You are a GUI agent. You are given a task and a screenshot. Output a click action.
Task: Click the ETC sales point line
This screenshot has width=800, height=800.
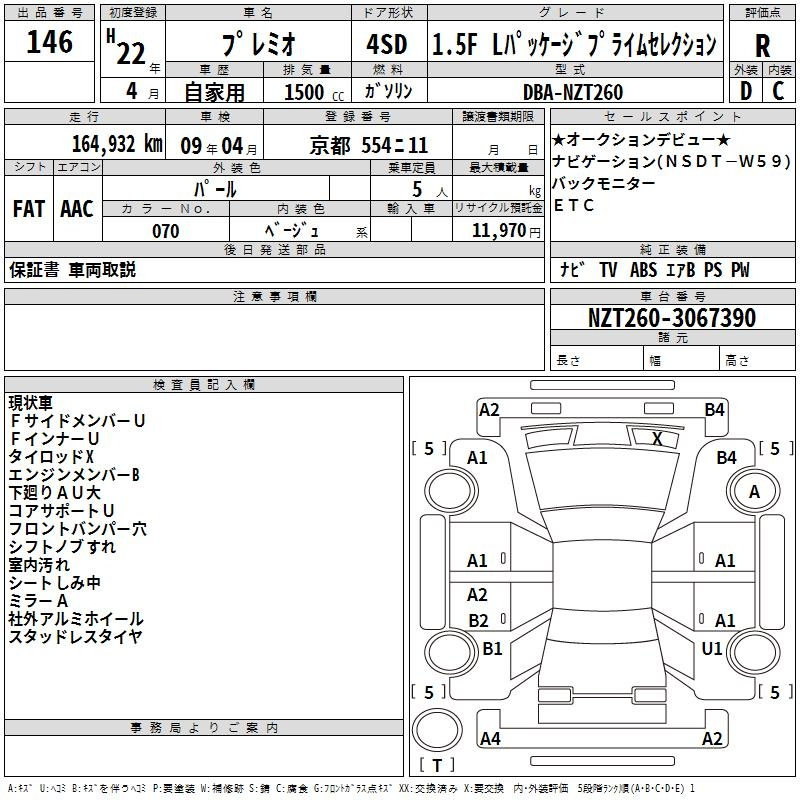point(574,205)
